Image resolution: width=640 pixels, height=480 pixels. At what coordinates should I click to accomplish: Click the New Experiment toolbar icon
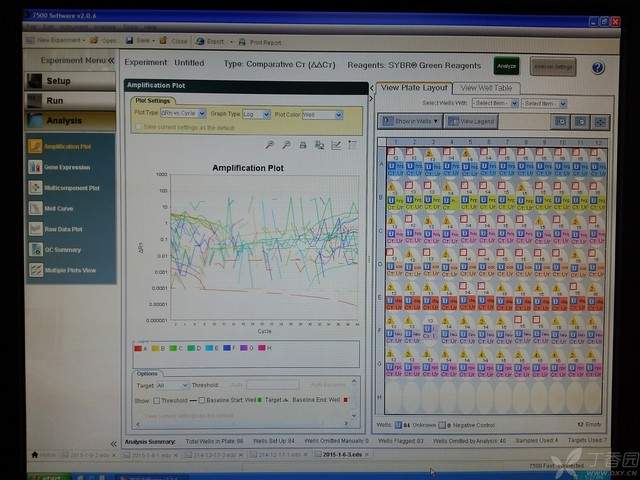point(30,40)
